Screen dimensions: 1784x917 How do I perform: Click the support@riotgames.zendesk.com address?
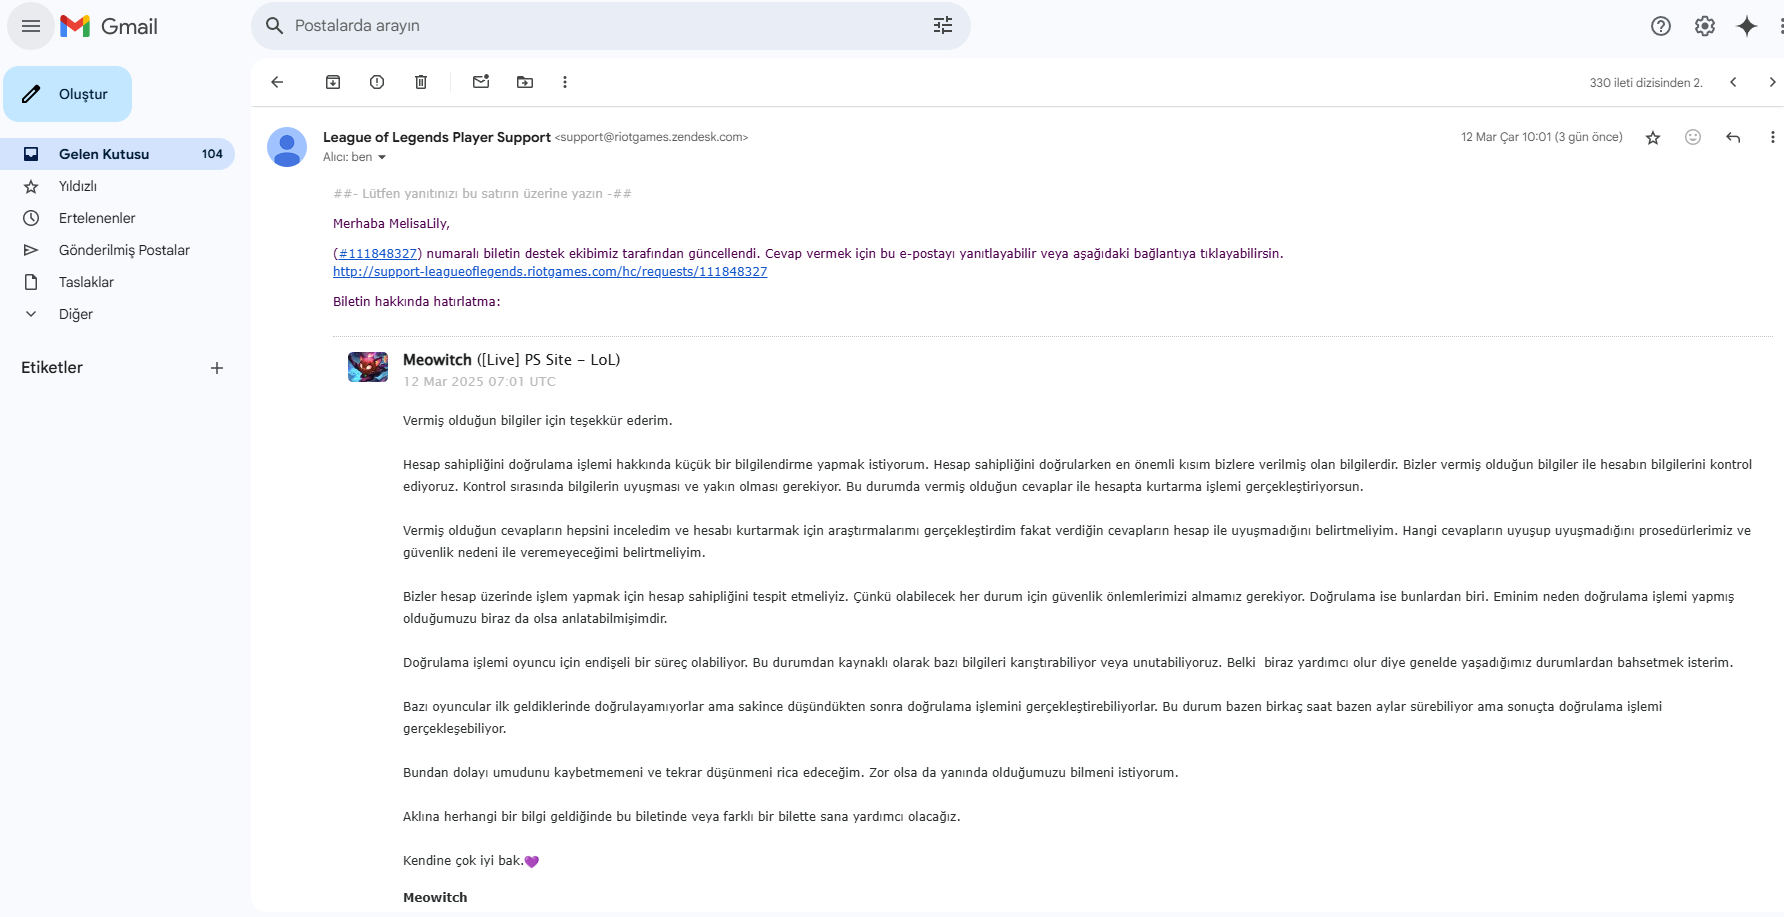click(651, 137)
